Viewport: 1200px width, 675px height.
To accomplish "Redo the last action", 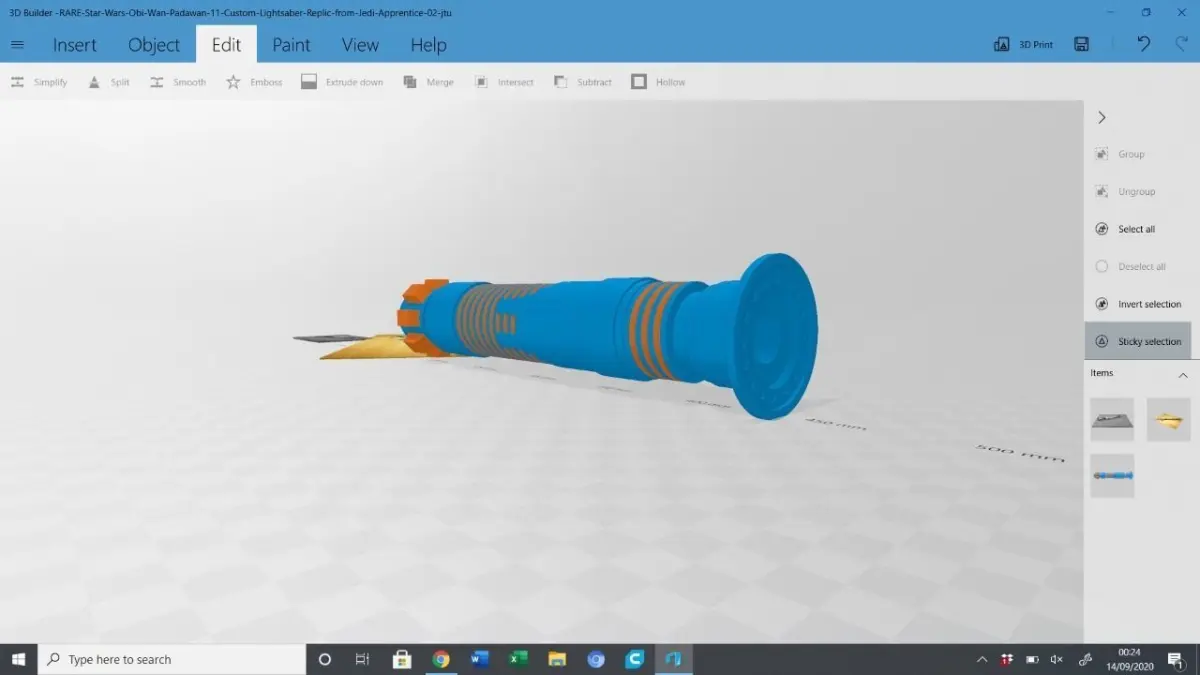I will (1181, 44).
